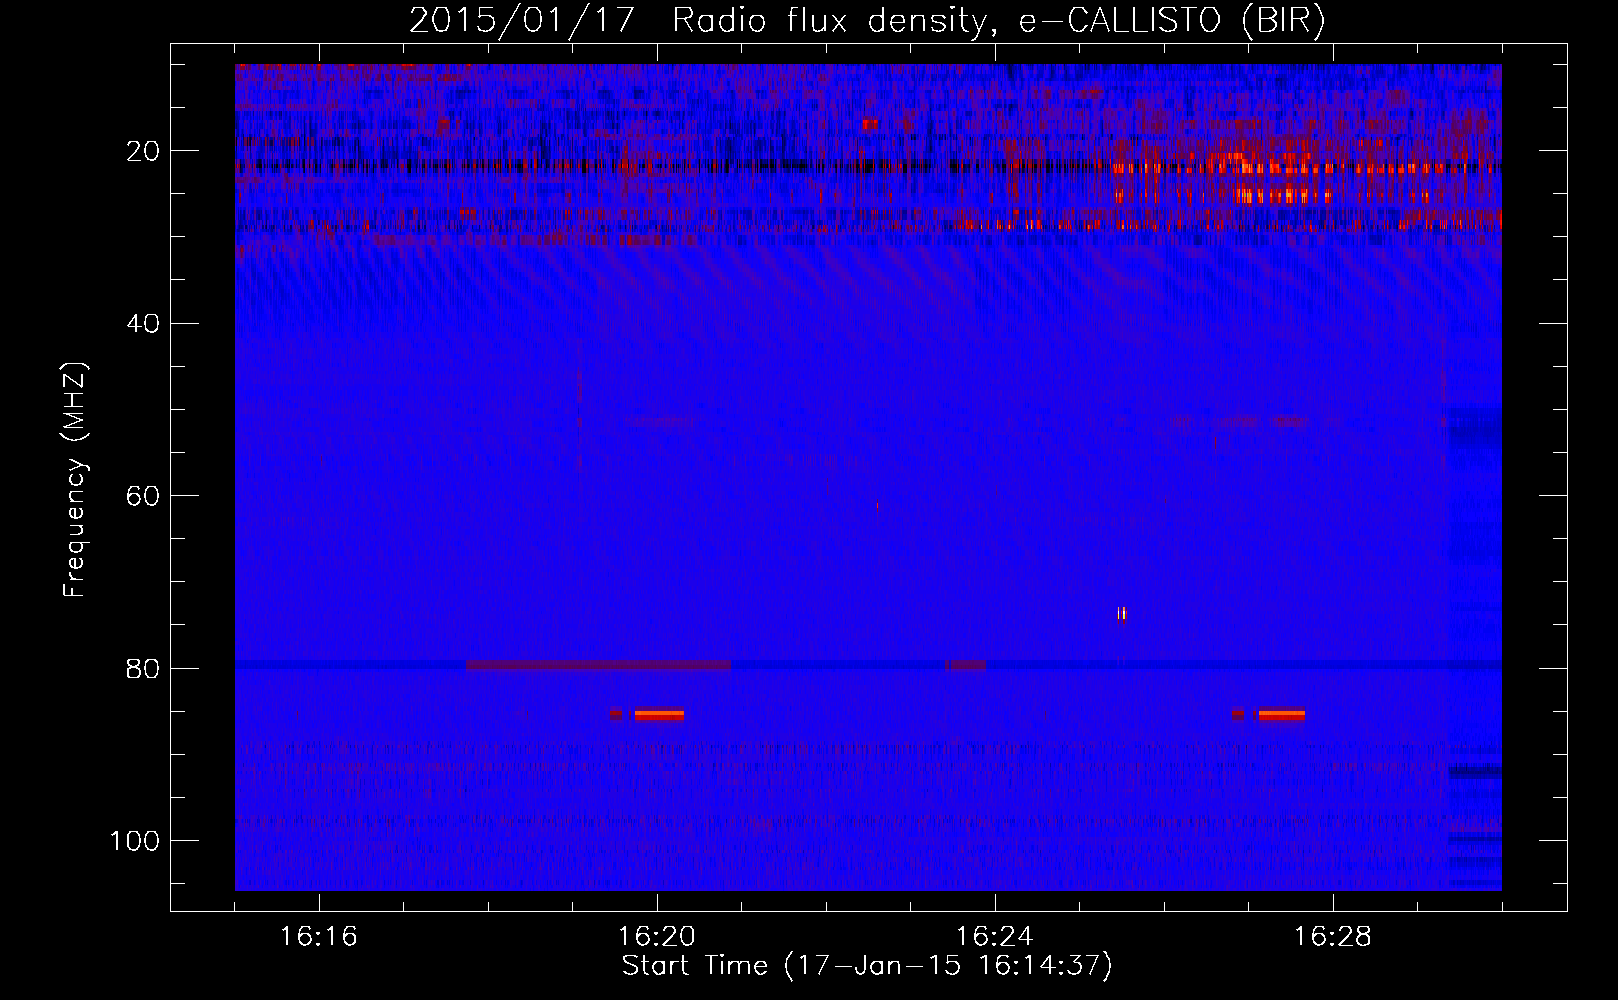Click the 'Start Time (17-Jan-15 16:14:37)' label
Viewport: 1618px width, 1000px height.
point(867,965)
